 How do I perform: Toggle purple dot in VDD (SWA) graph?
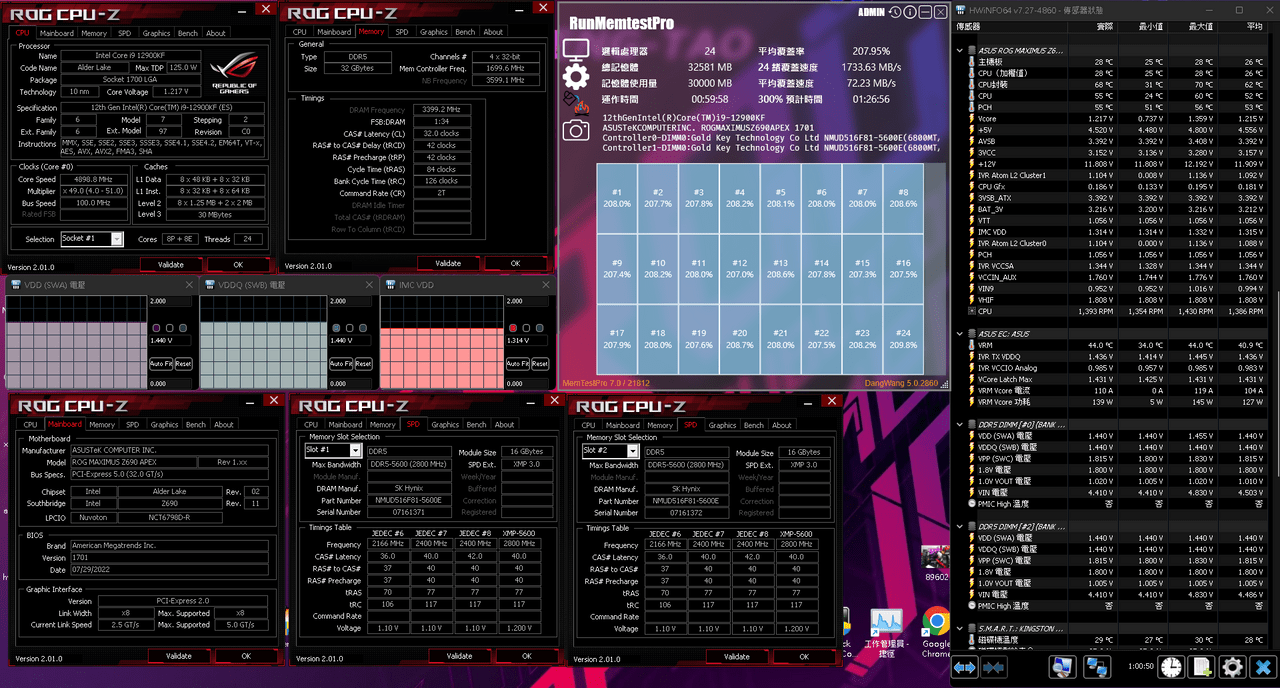tap(156, 328)
